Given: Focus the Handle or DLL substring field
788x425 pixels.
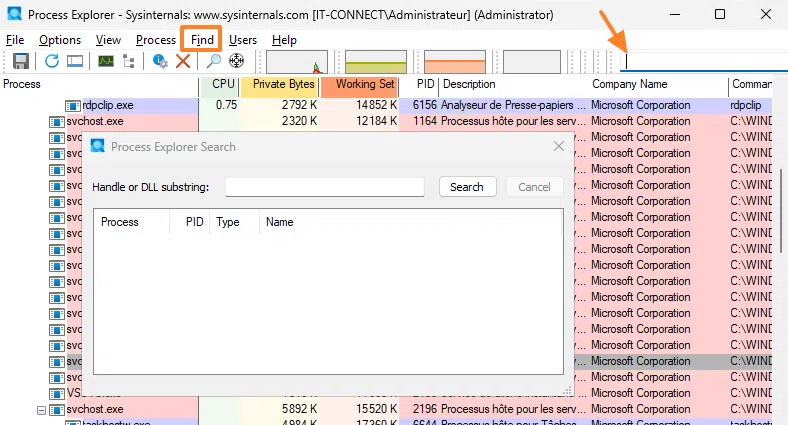Looking at the screenshot, I should click(325, 187).
